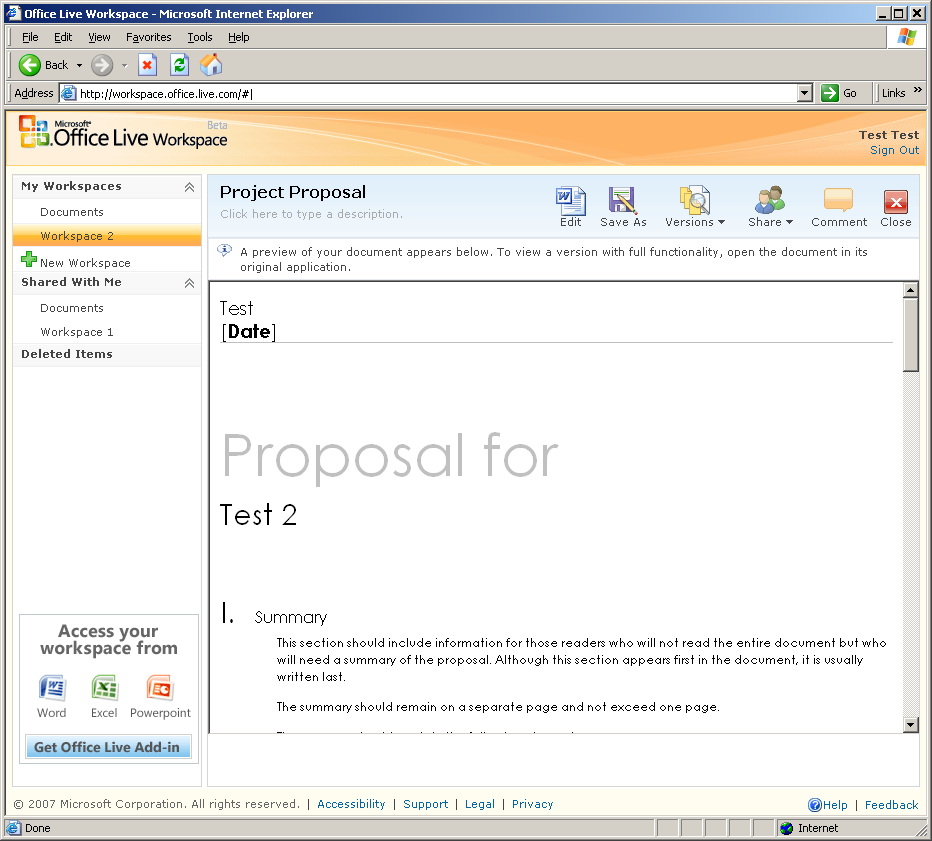932x841 pixels.
Task: Click the green Go arrow button
Action: [829, 93]
